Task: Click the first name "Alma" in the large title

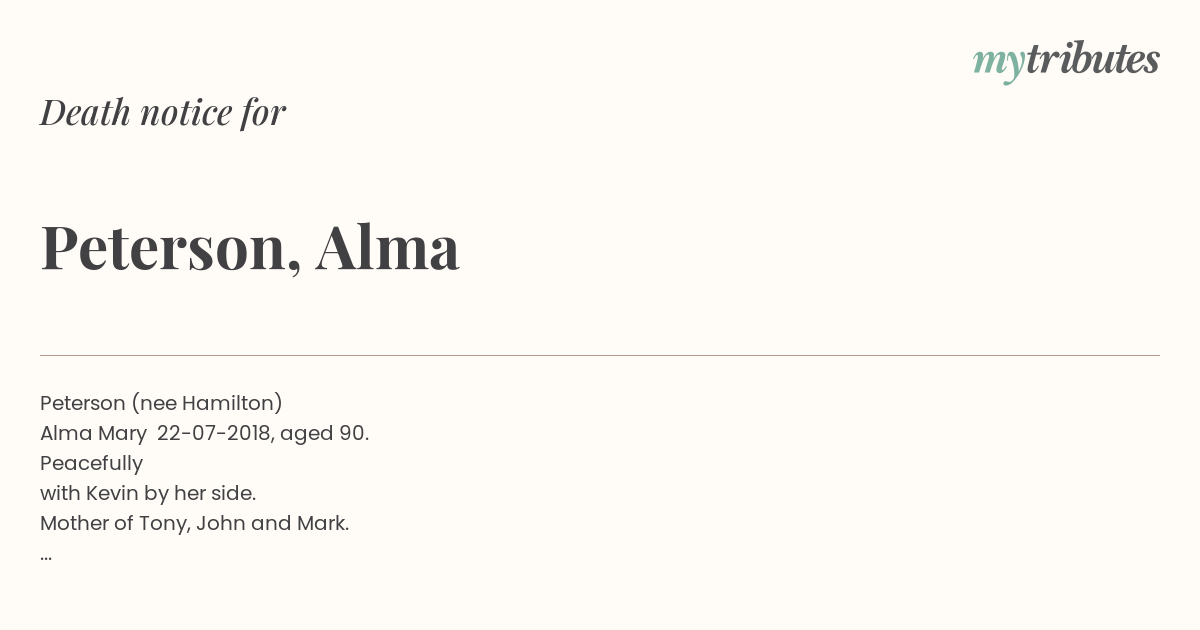Action: coord(388,246)
